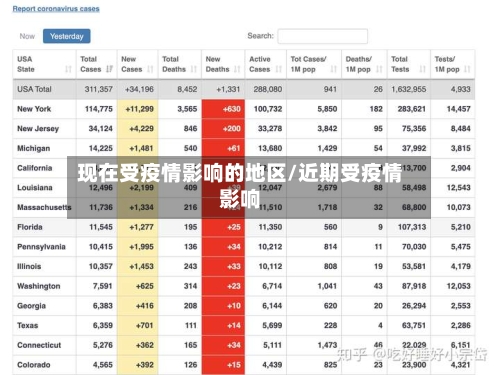Click New York's total cases 114,775
The image size is (500, 375).
pos(99,109)
